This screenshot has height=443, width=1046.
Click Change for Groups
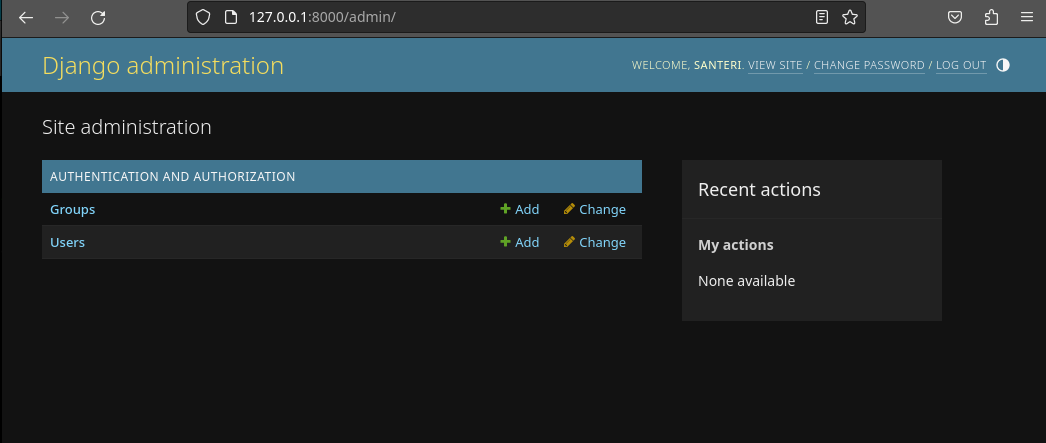click(x=595, y=209)
